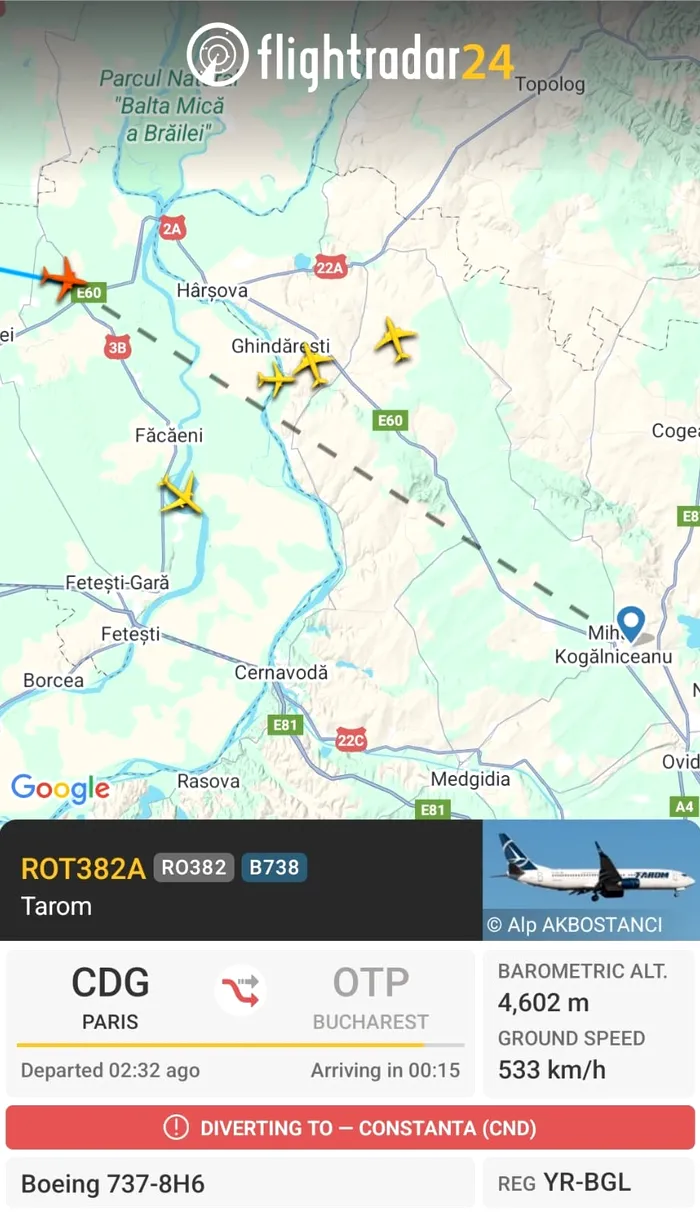Viewport: 700px width, 1213px height.
Task: Tap the RO382 flight number badge
Action: pyautogui.click(x=194, y=867)
